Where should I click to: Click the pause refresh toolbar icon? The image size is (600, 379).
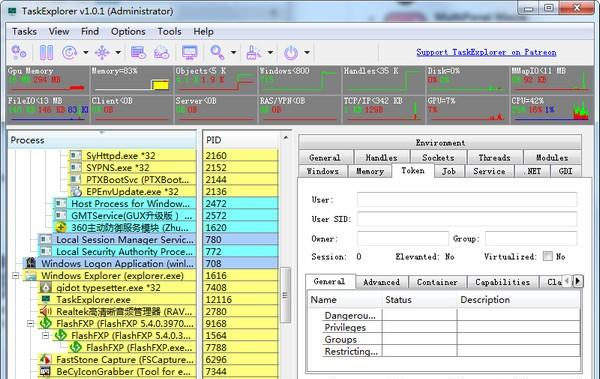(47, 52)
